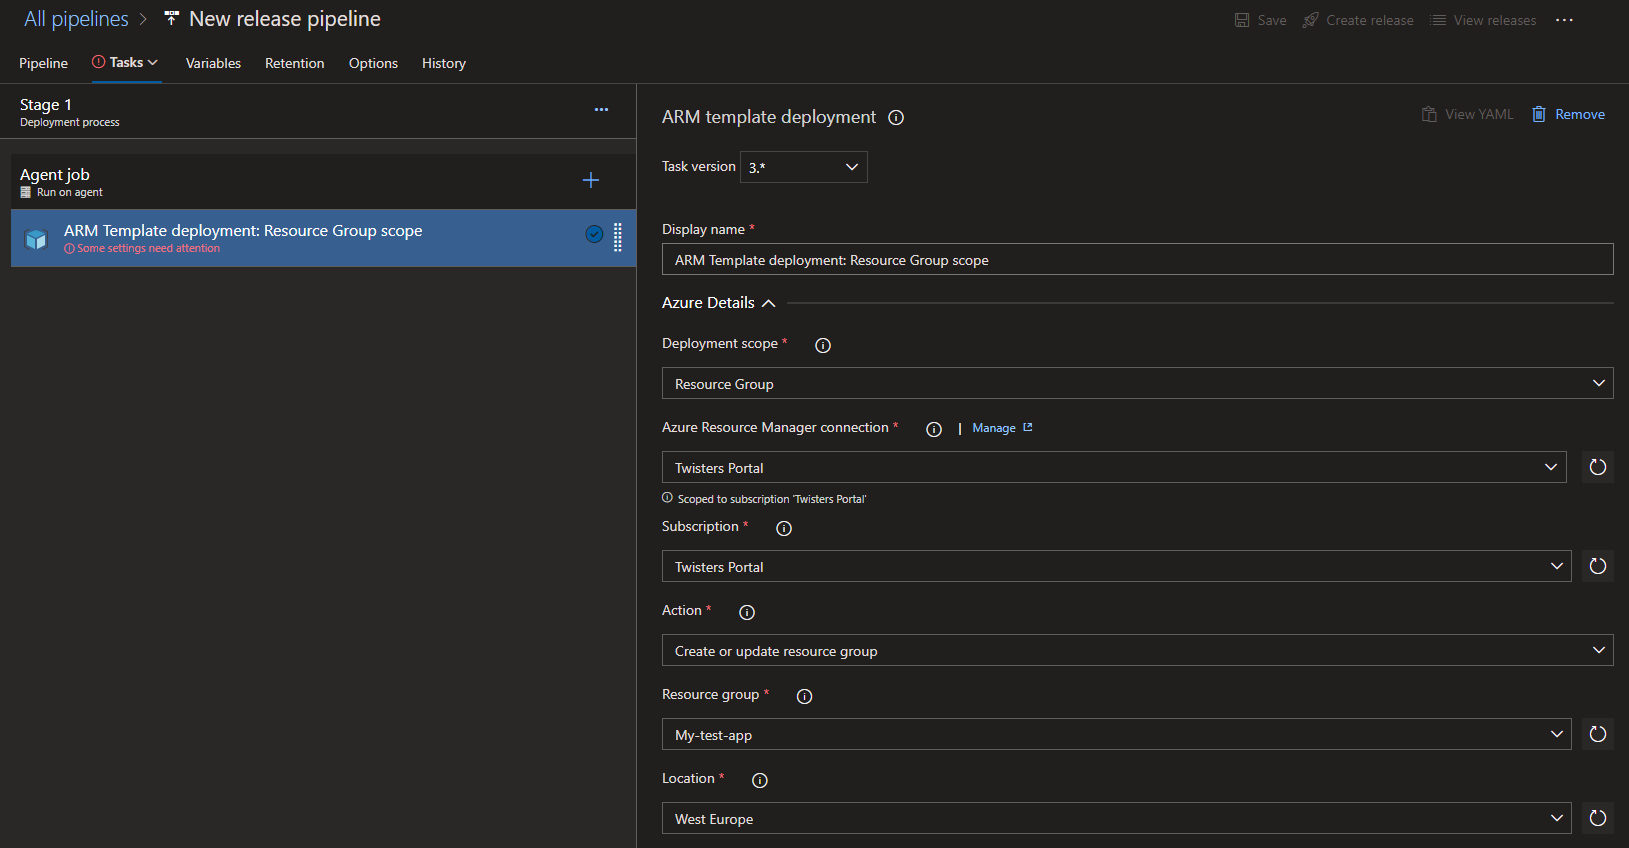Refresh the Resource group list

pos(1597,734)
